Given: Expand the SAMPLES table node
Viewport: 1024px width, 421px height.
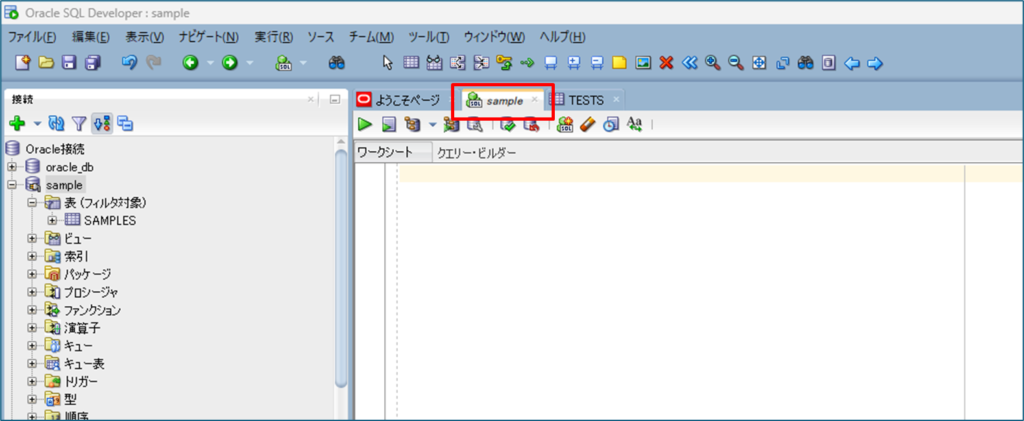Looking at the screenshot, I should pos(52,220).
